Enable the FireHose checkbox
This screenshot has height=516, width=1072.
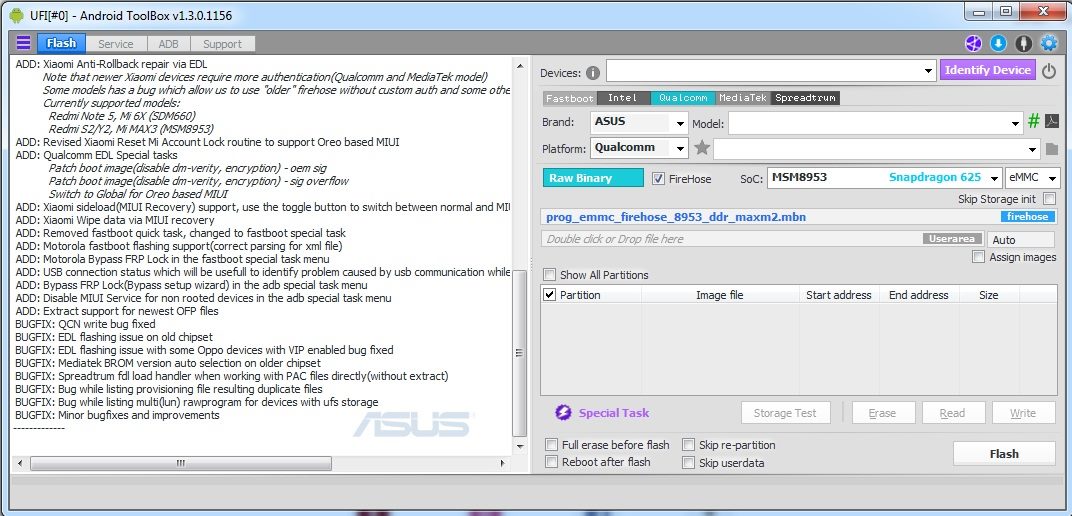658,178
